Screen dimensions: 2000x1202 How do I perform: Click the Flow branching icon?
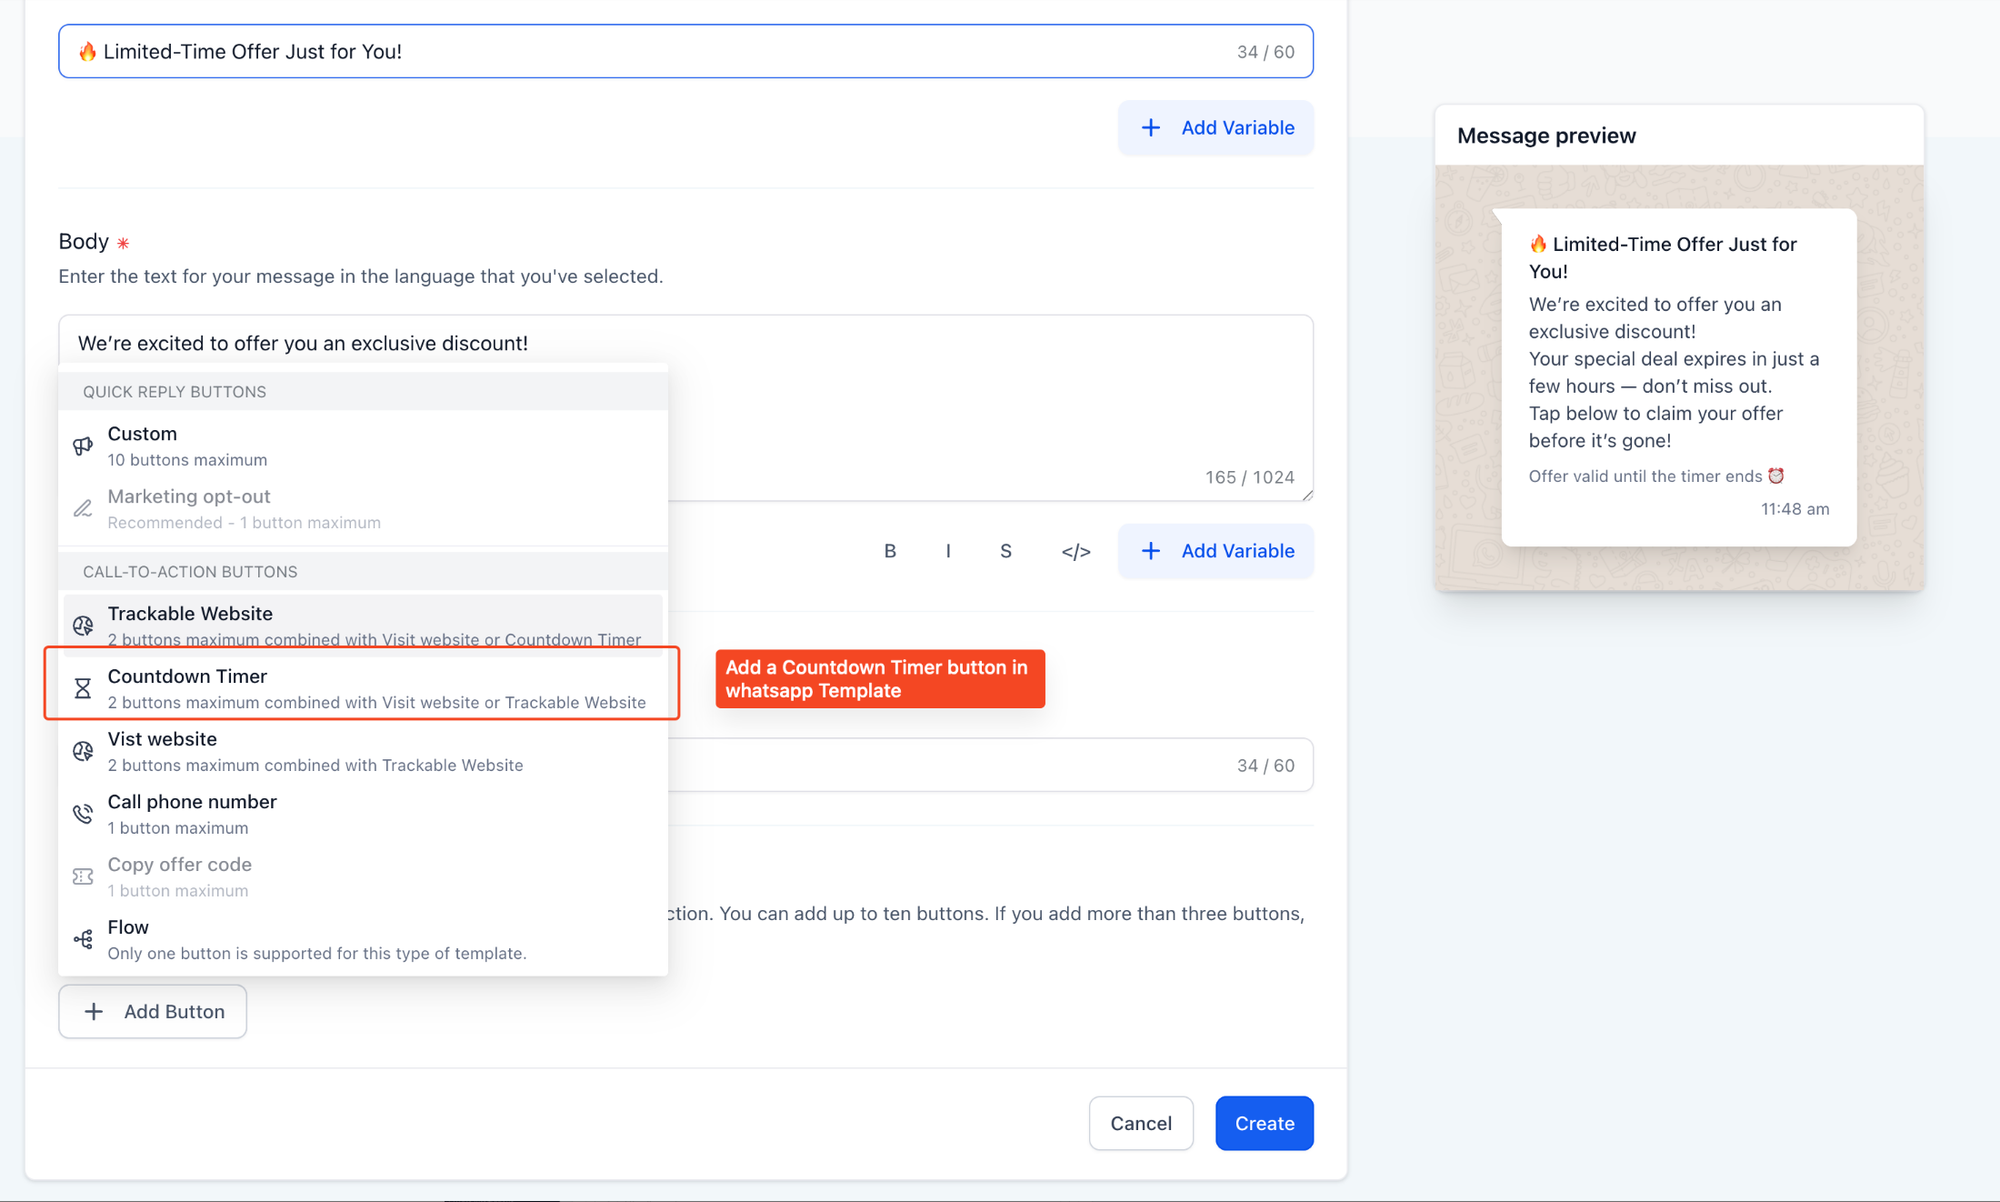tap(83, 939)
